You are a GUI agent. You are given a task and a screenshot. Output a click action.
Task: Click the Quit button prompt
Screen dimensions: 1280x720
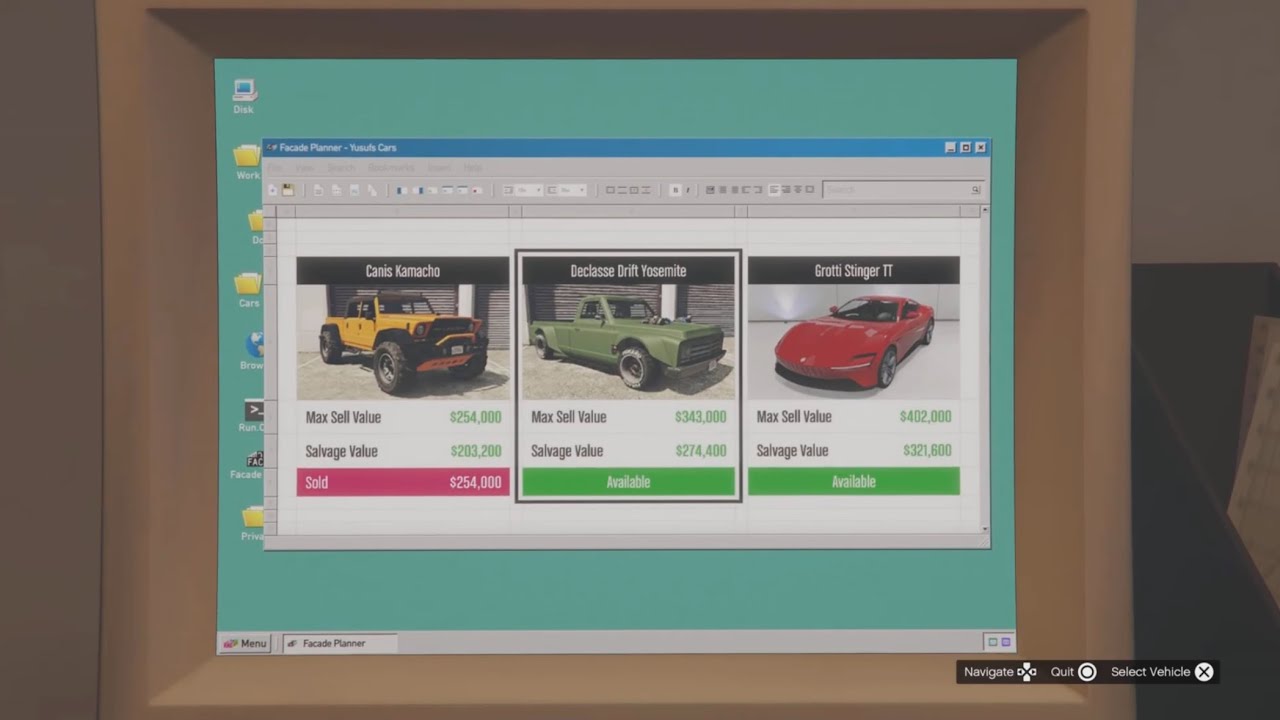click(x=1073, y=672)
